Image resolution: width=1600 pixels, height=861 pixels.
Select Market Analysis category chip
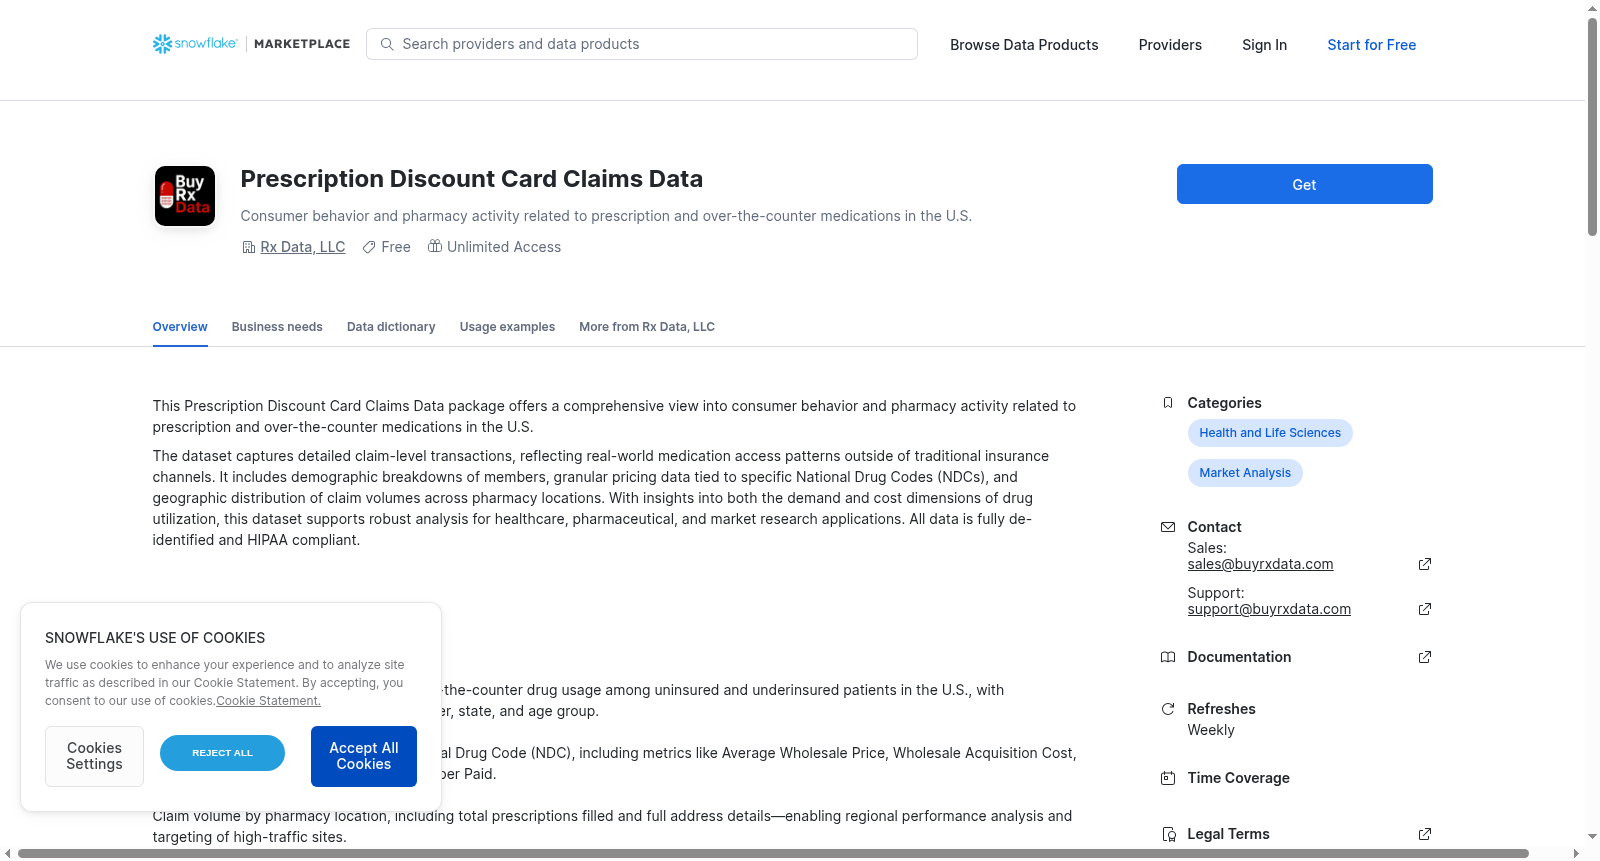(1245, 473)
